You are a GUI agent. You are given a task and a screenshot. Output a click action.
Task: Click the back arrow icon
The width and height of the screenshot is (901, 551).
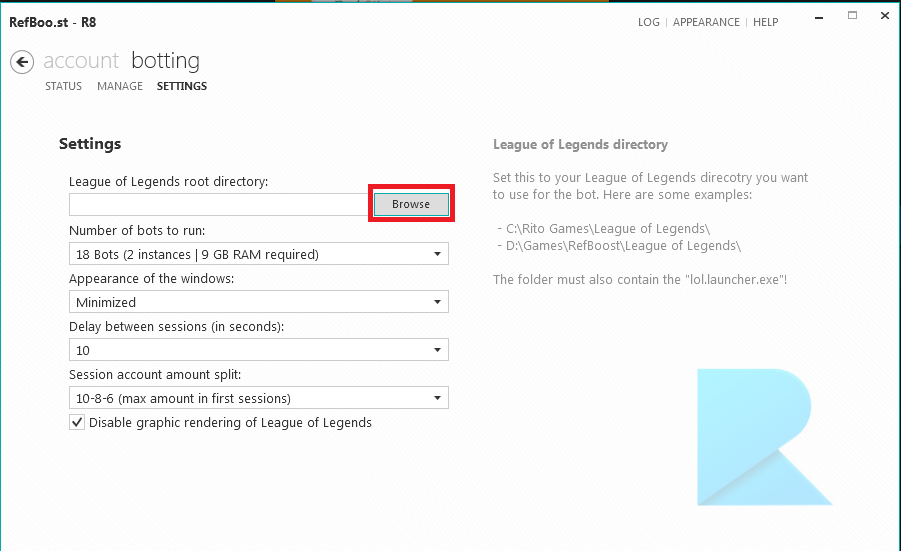tap(22, 62)
